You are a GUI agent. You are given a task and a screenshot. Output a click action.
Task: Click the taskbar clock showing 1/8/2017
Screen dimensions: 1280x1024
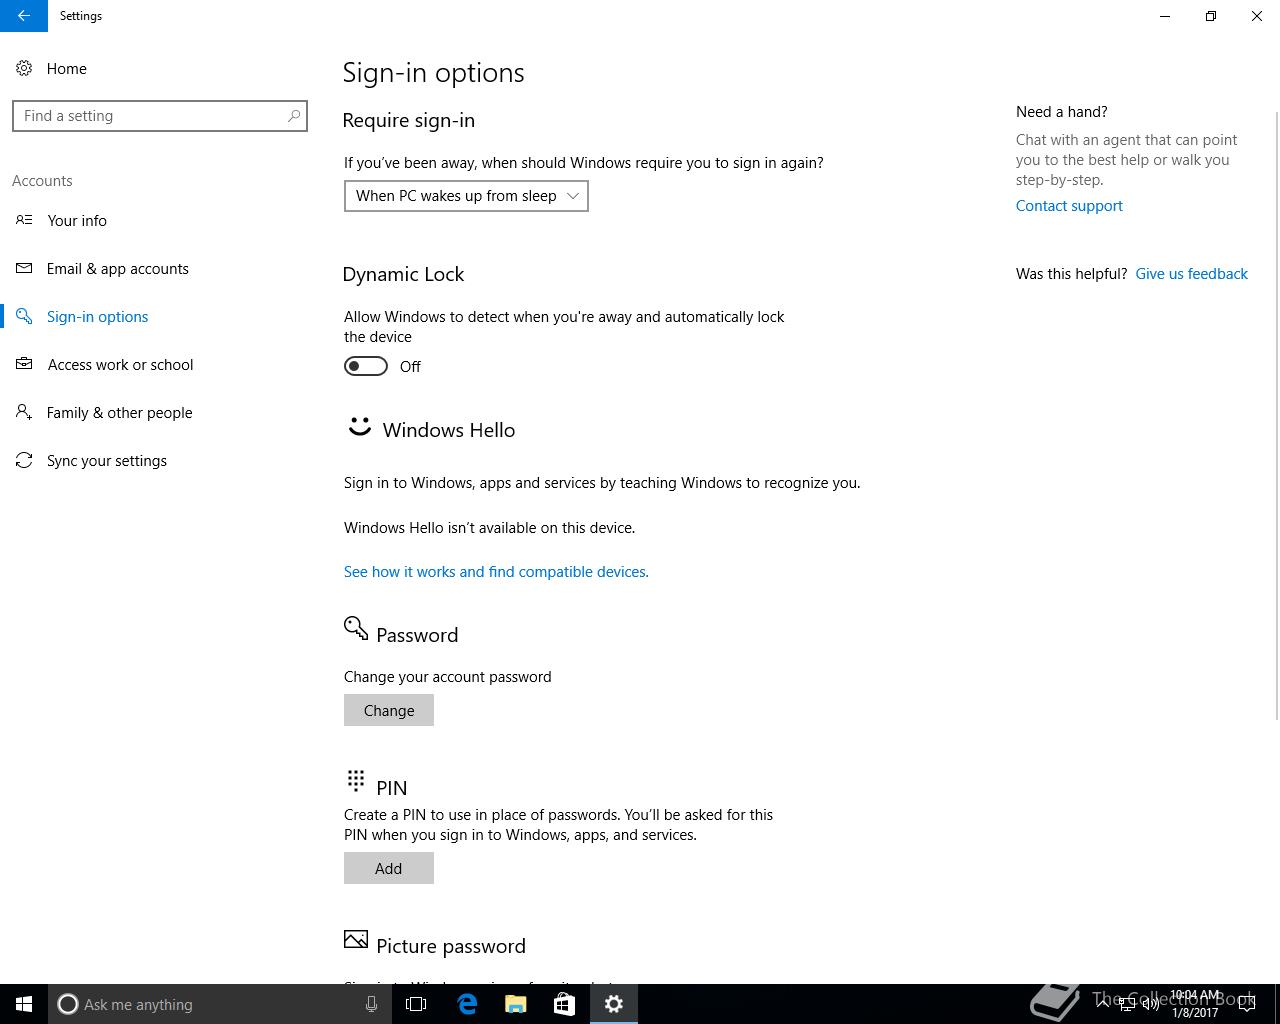(1195, 1004)
